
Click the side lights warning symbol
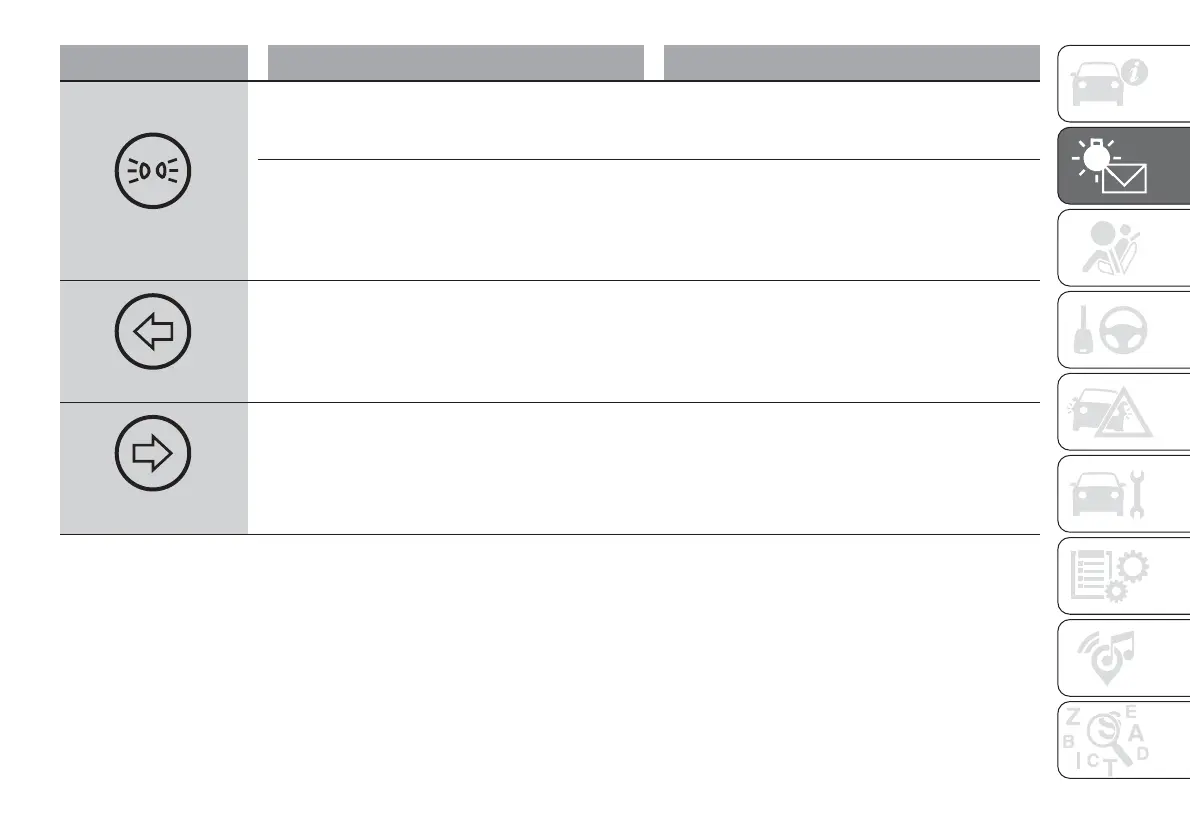coord(154,171)
